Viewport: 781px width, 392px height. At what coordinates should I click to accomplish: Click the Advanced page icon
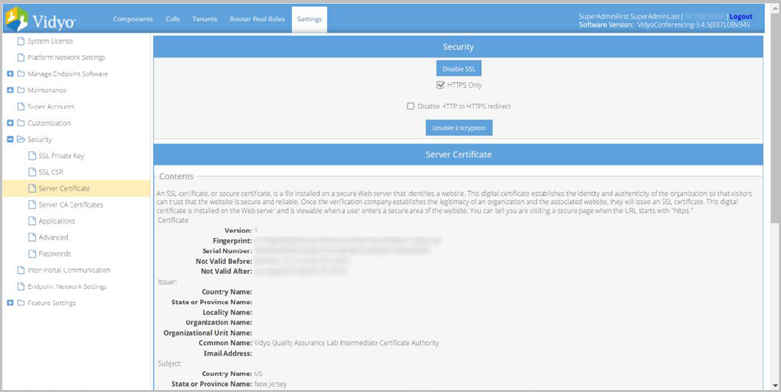32,238
